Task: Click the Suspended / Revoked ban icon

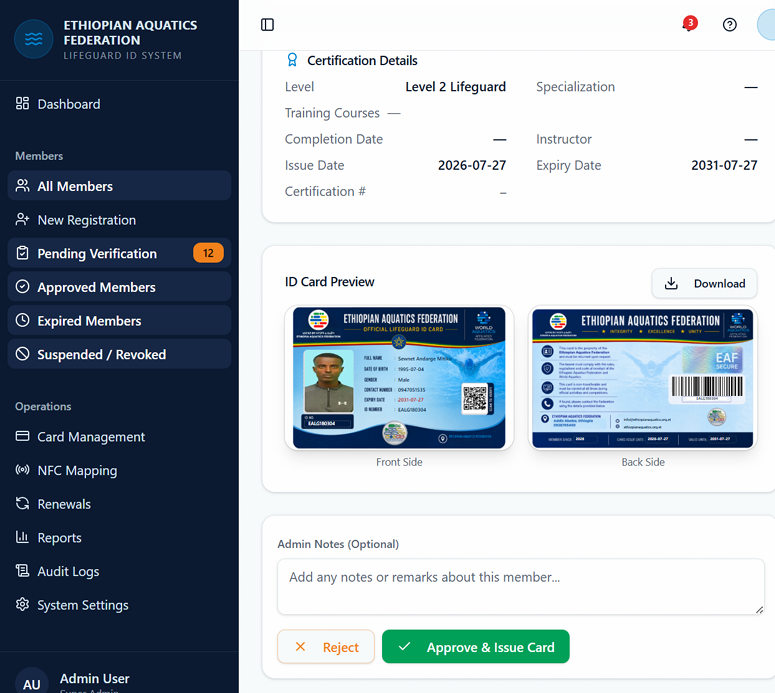Action: (22, 354)
